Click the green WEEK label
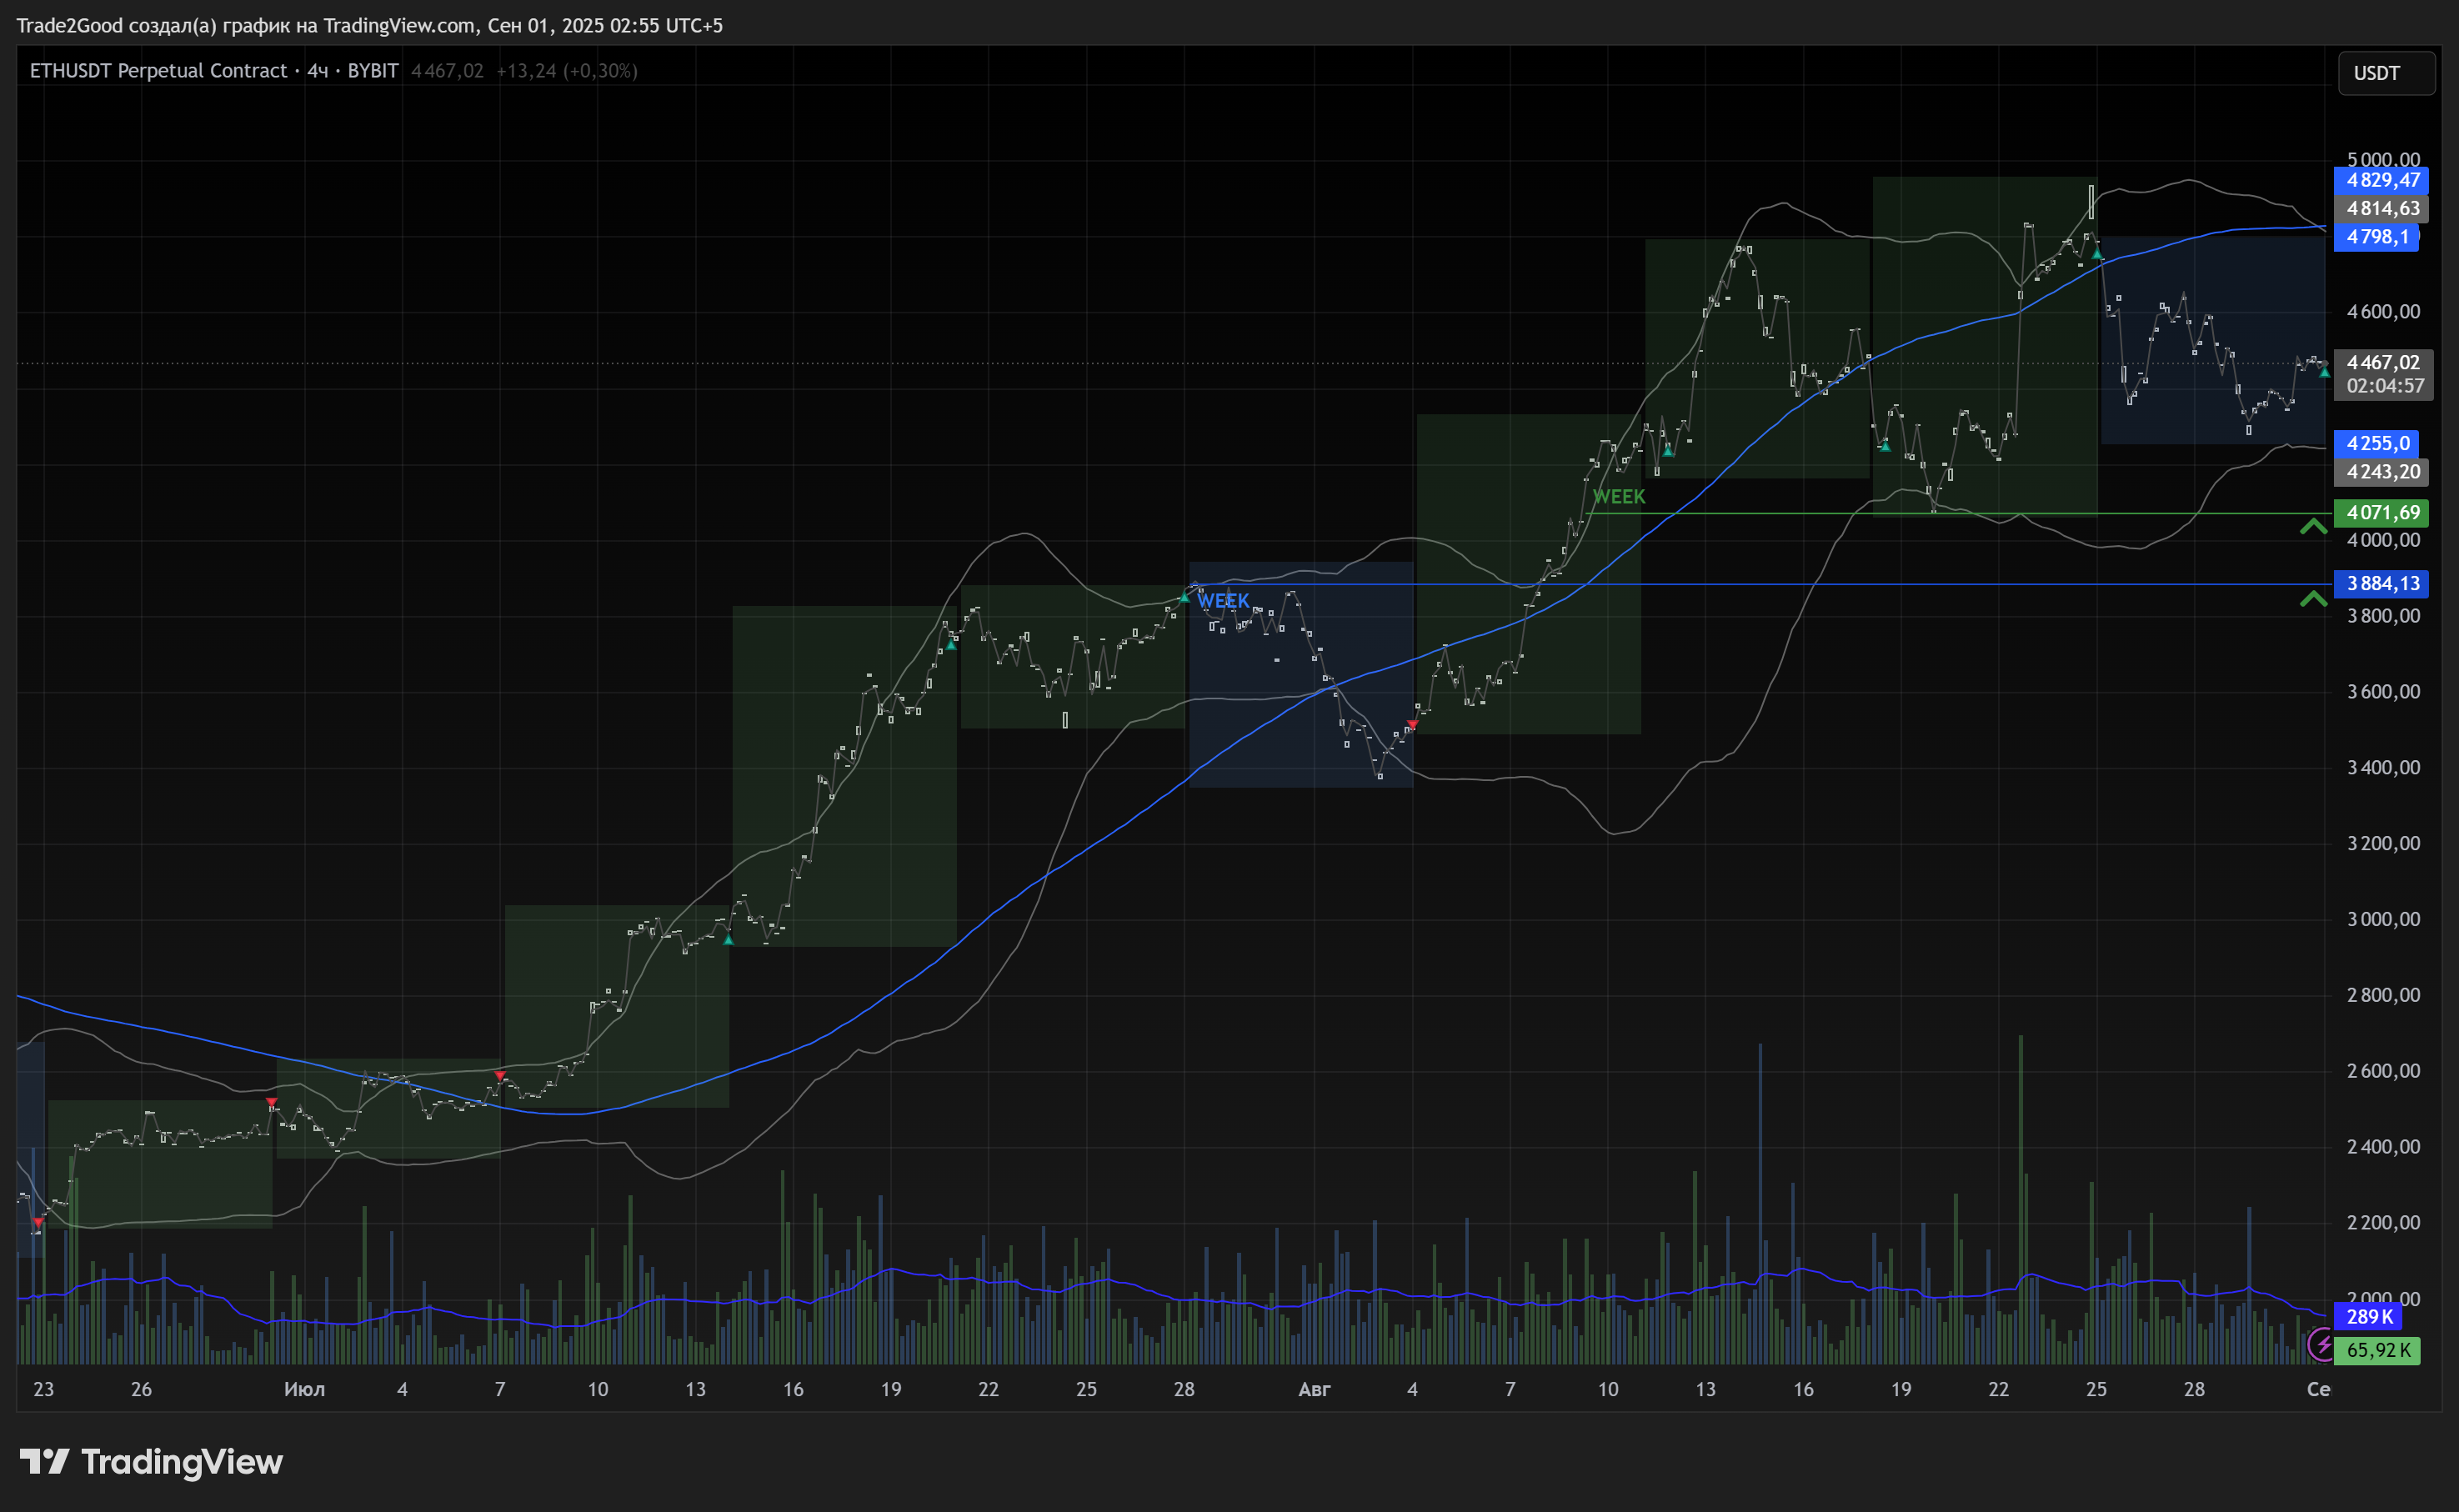Image resolution: width=2459 pixels, height=1512 pixels. (x=1618, y=497)
